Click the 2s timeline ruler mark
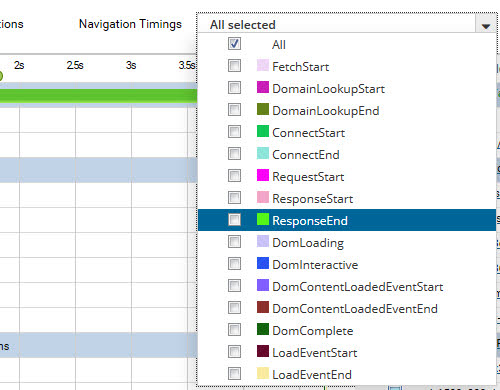Image resolution: width=500 pixels, height=390 pixels. (x=19, y=65)
